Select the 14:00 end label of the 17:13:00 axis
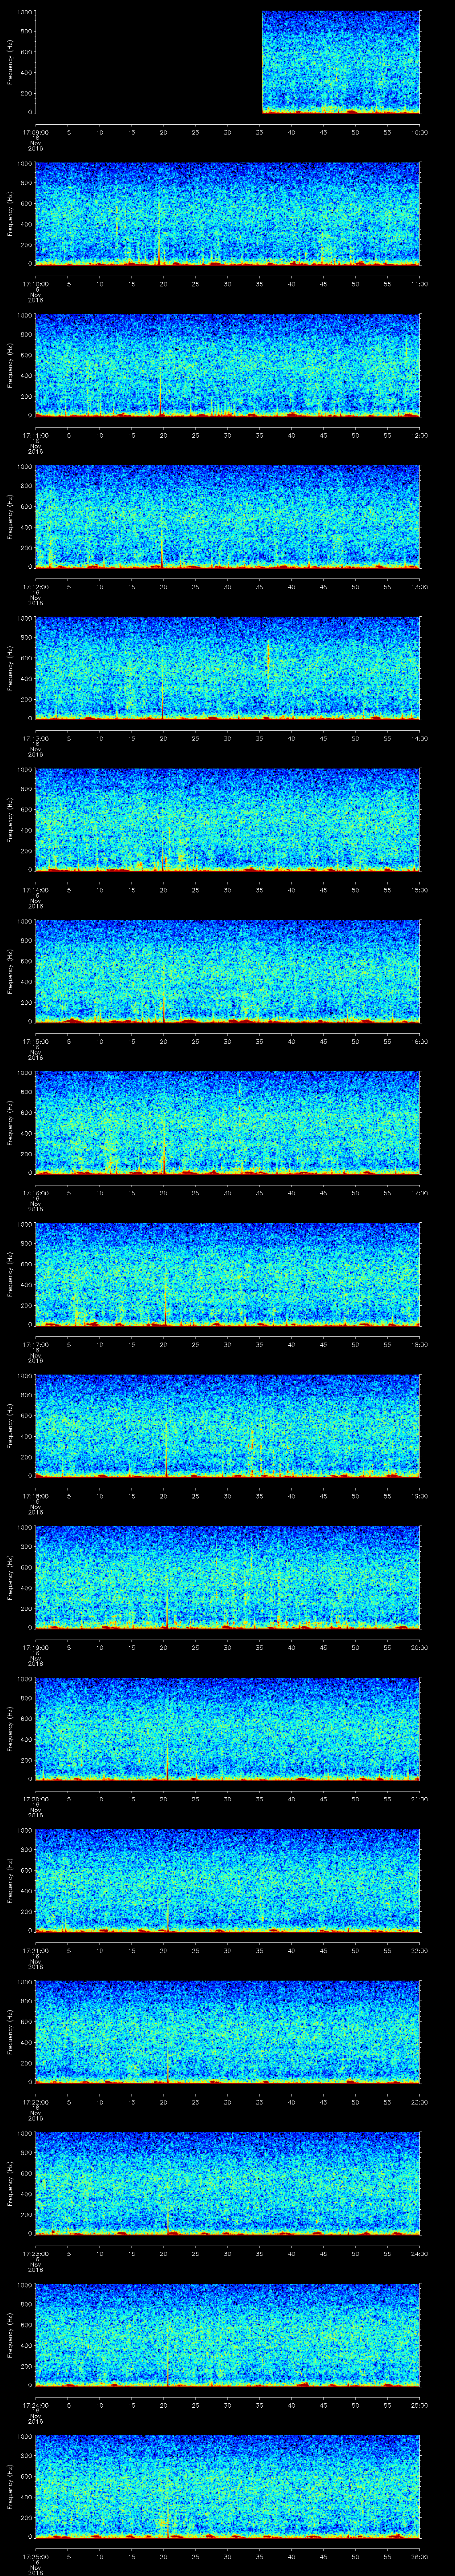The height and width of the screenshot is (2576, 455). tap(419, 738)
